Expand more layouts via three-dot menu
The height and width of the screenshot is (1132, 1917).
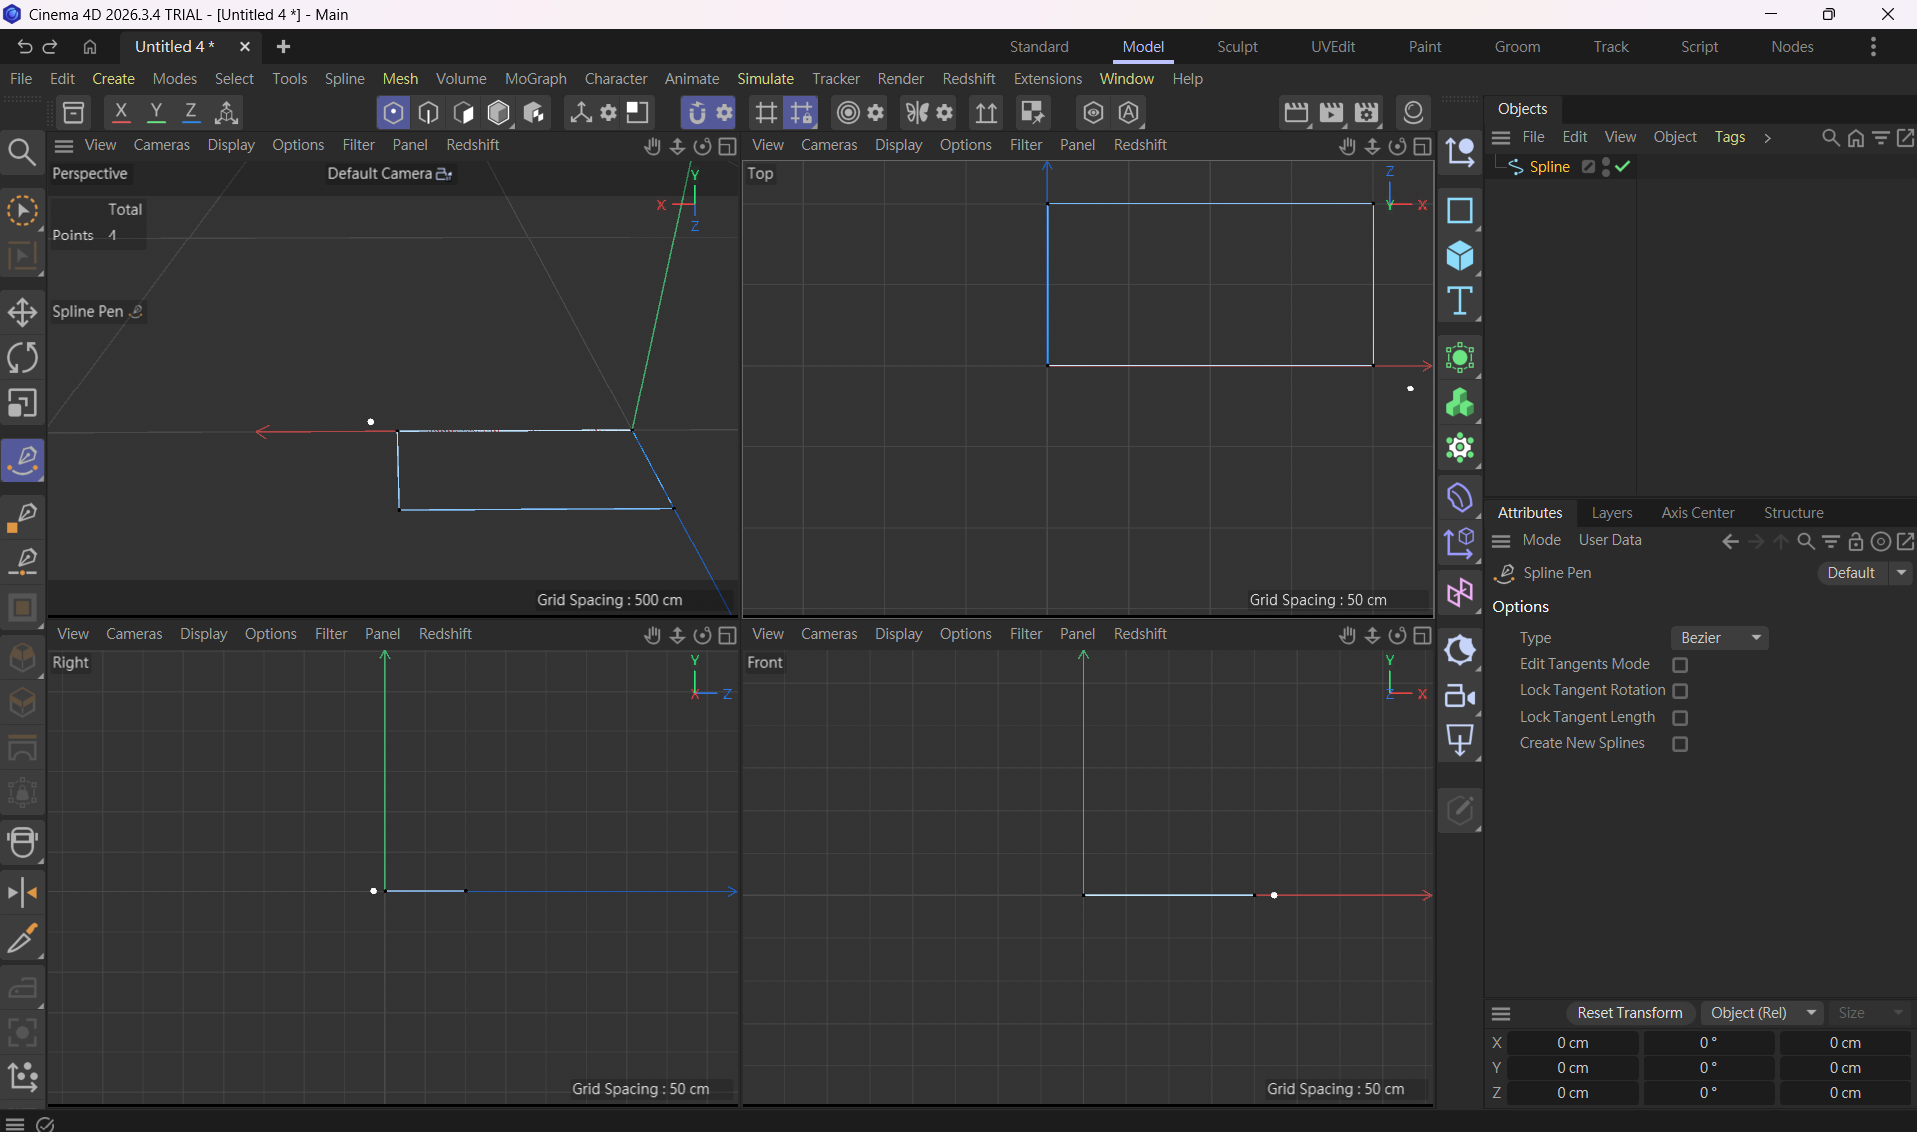1873,47
